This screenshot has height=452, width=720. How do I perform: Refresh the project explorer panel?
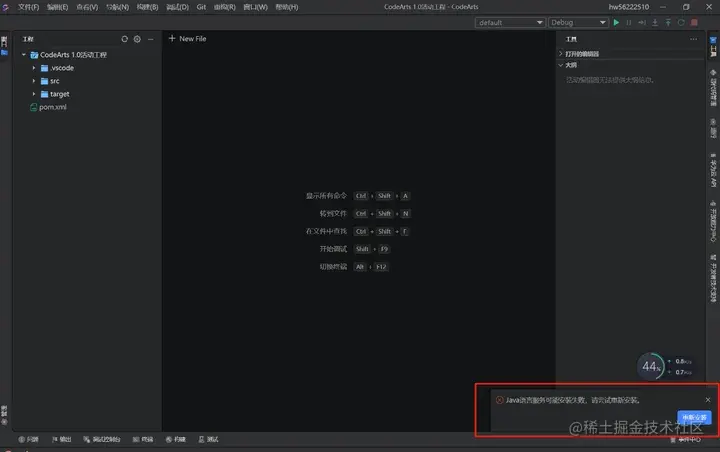click(x=124, y=39)
